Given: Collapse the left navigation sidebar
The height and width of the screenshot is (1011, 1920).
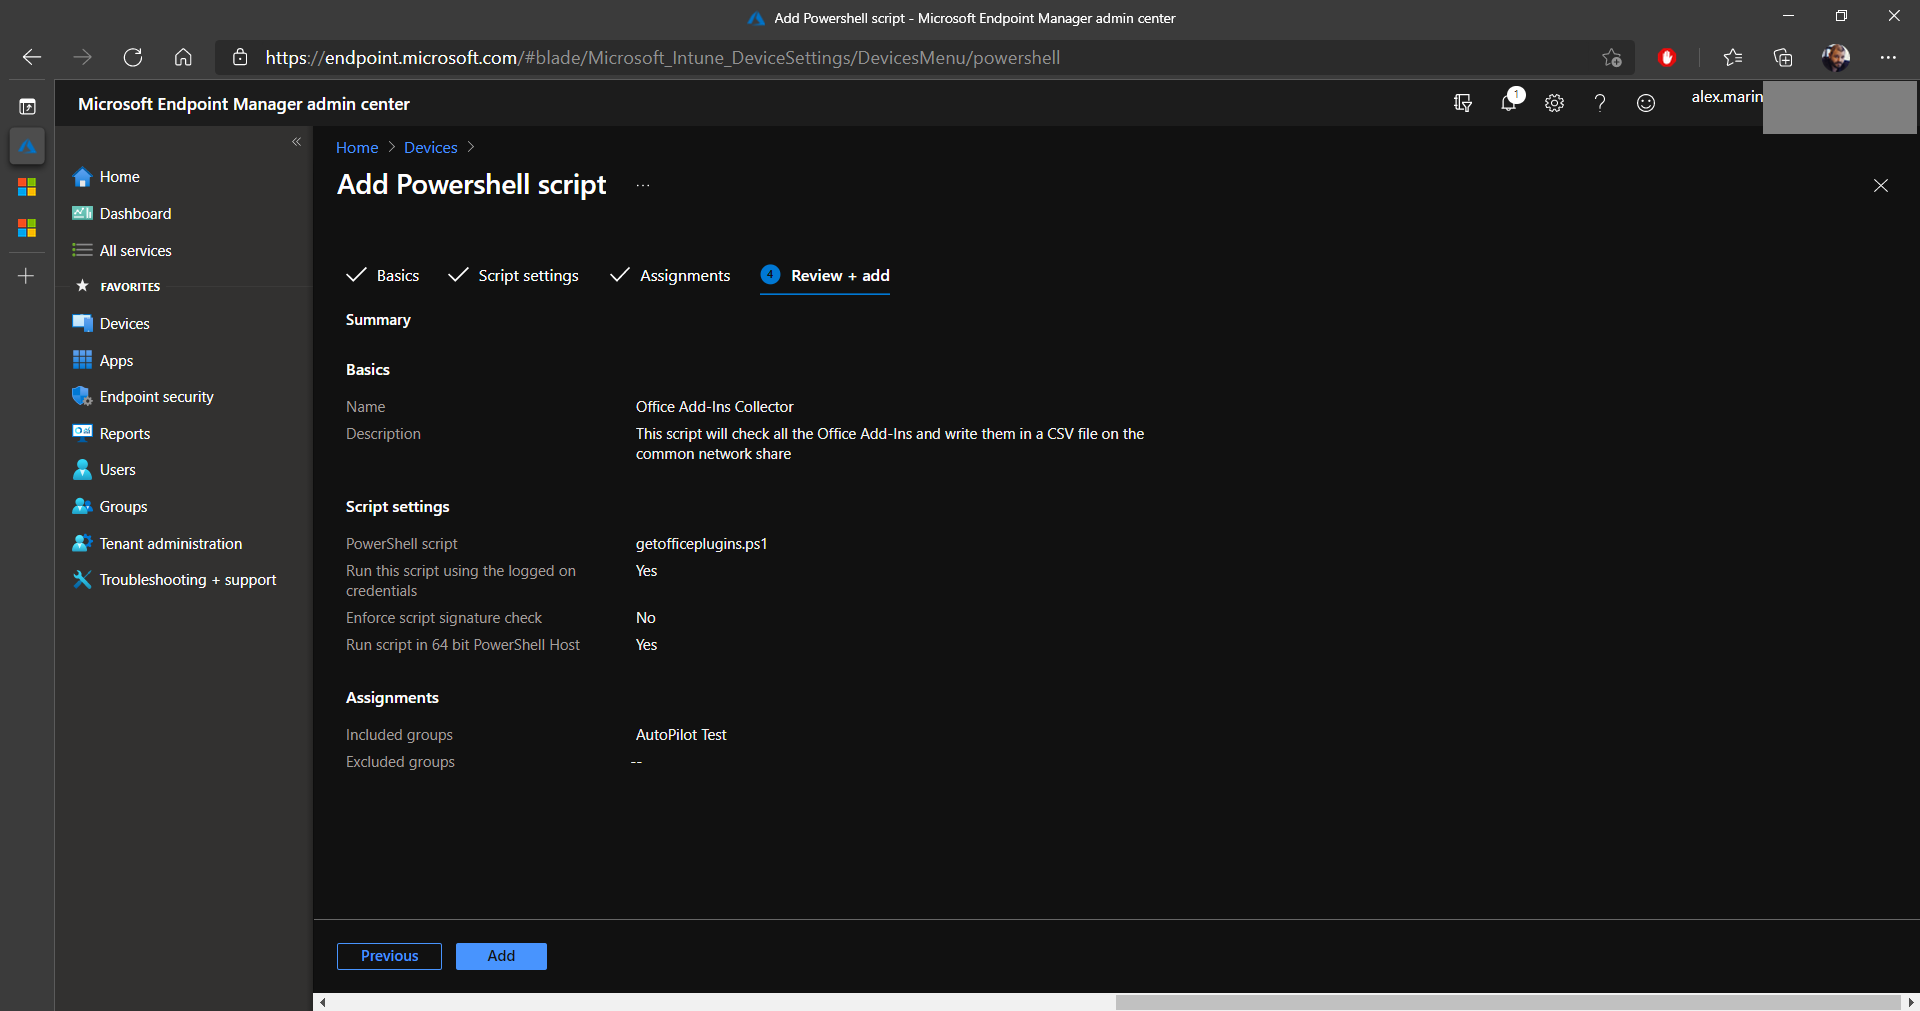Looking at the screenshot, I should click(x=296, y=142).
